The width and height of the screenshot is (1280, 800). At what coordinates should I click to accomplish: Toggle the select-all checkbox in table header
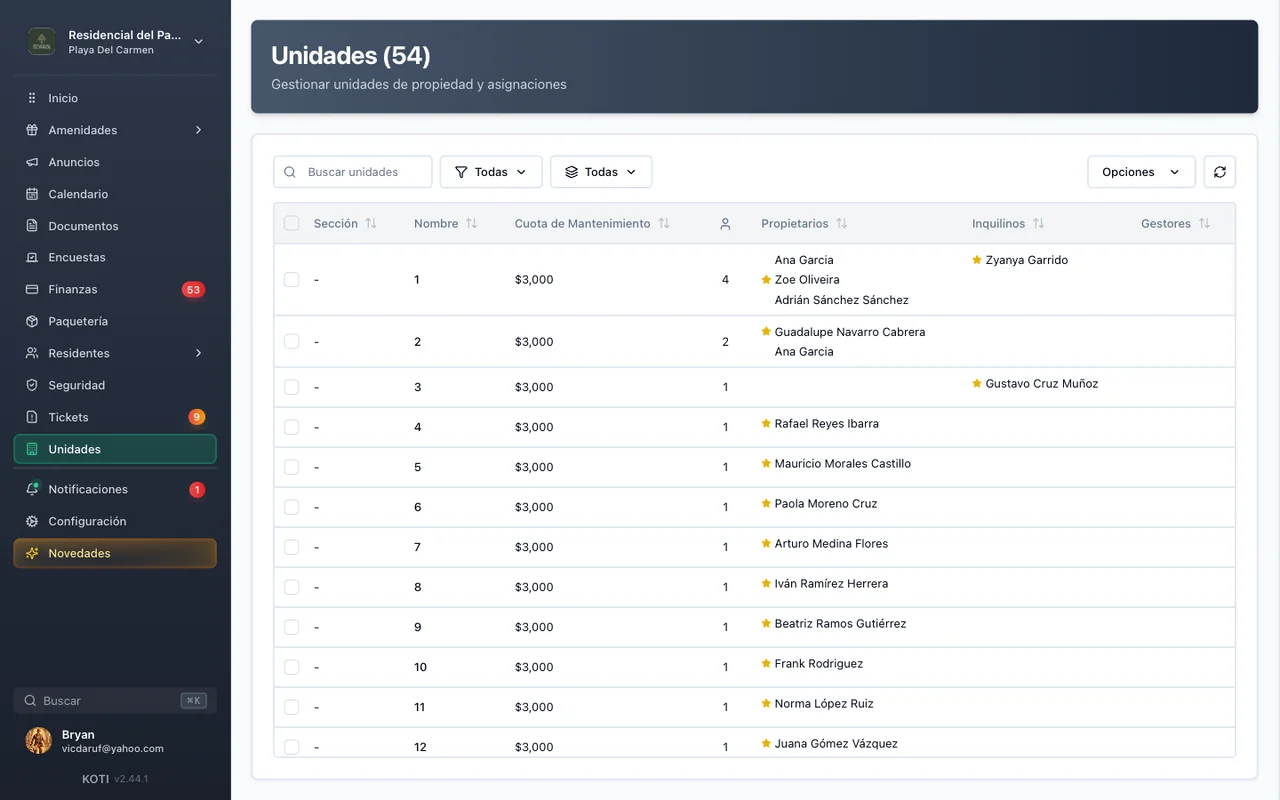(291, 223)
